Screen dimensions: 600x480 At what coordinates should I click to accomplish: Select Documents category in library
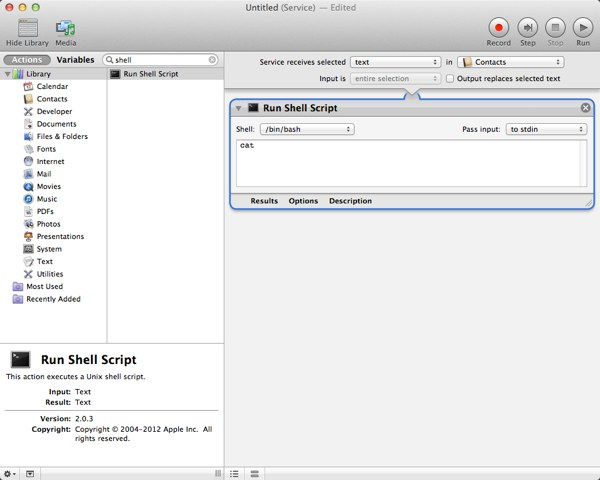[x=50, y=124]
